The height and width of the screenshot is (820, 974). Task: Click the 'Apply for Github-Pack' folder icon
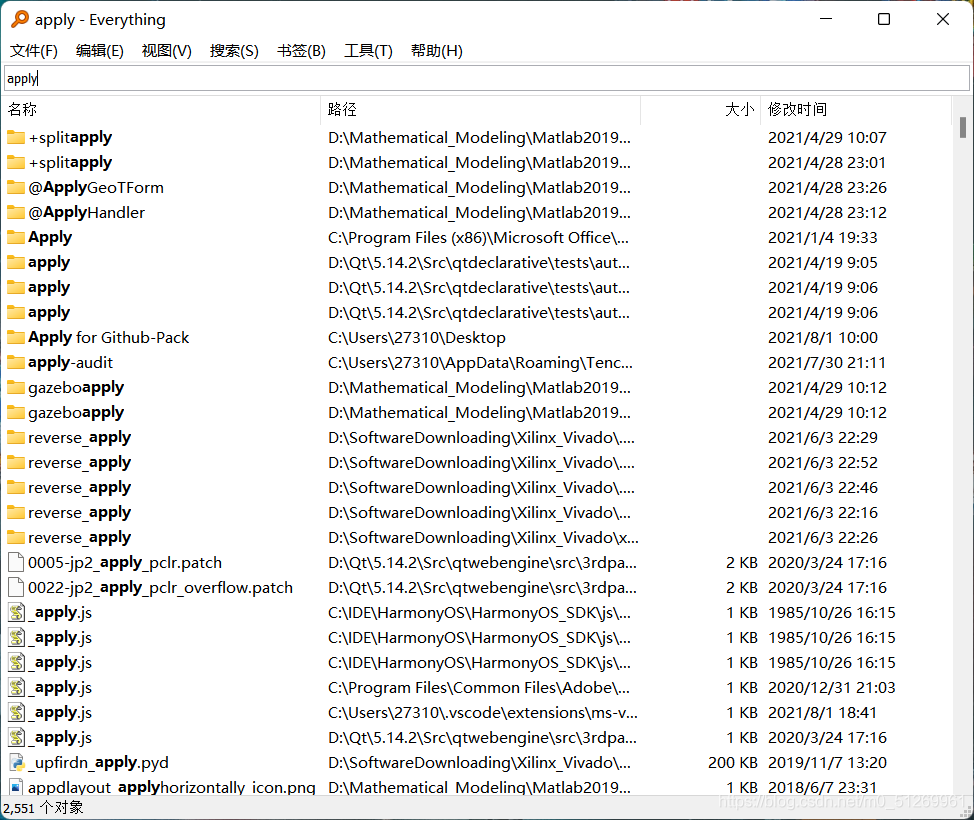[x=16, y=337]
